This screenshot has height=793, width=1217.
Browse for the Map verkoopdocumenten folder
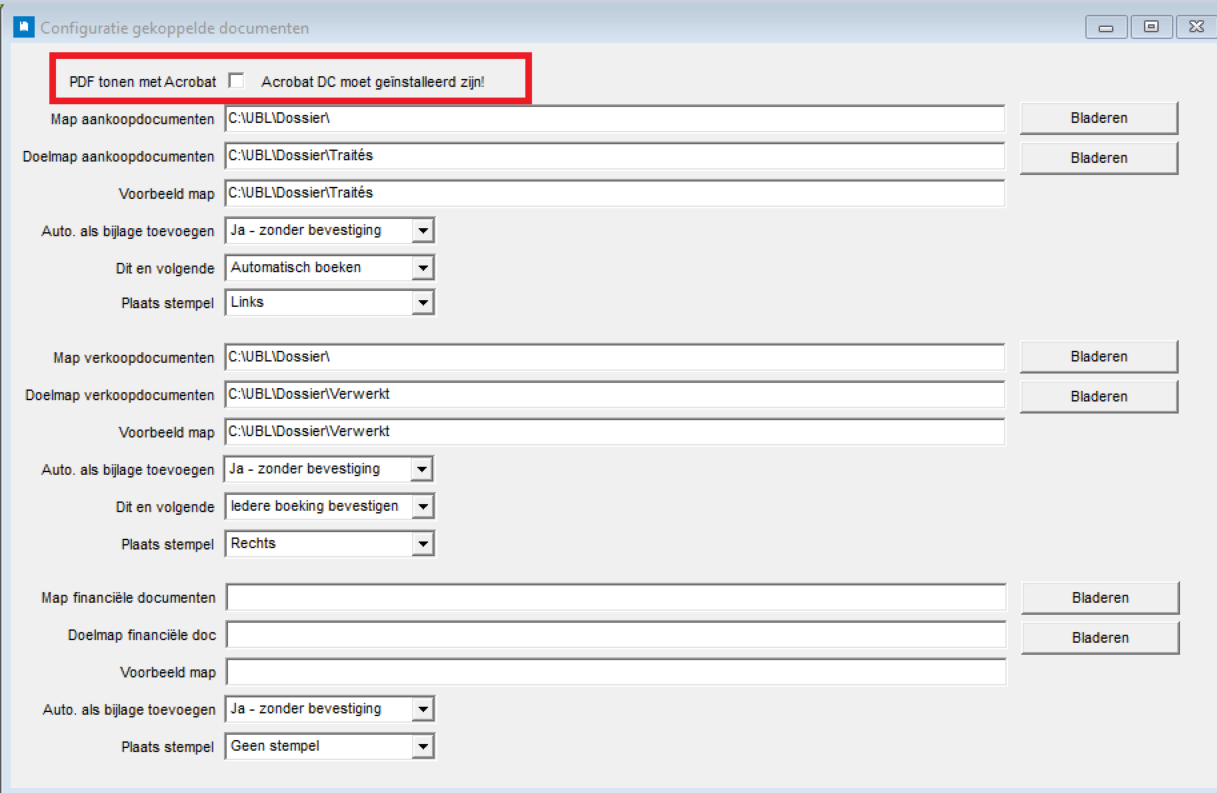(1098, 357)
